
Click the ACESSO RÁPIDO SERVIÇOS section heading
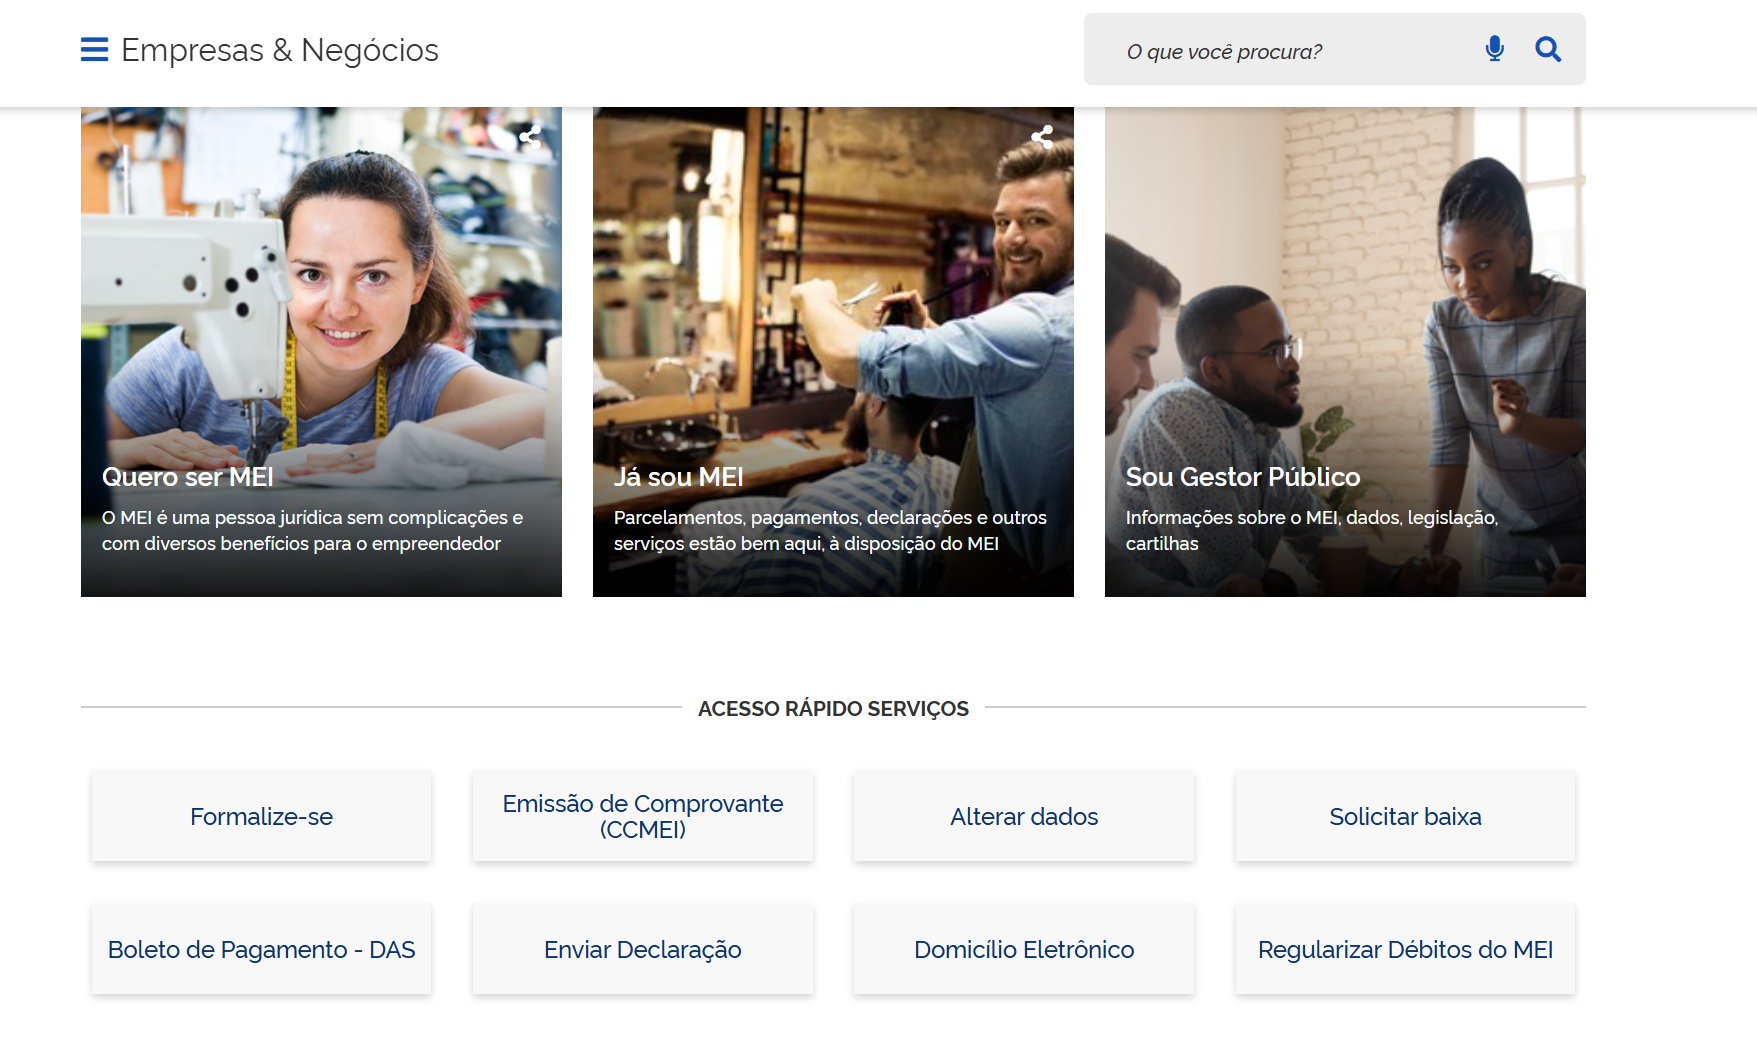click(x=833, y=708)
